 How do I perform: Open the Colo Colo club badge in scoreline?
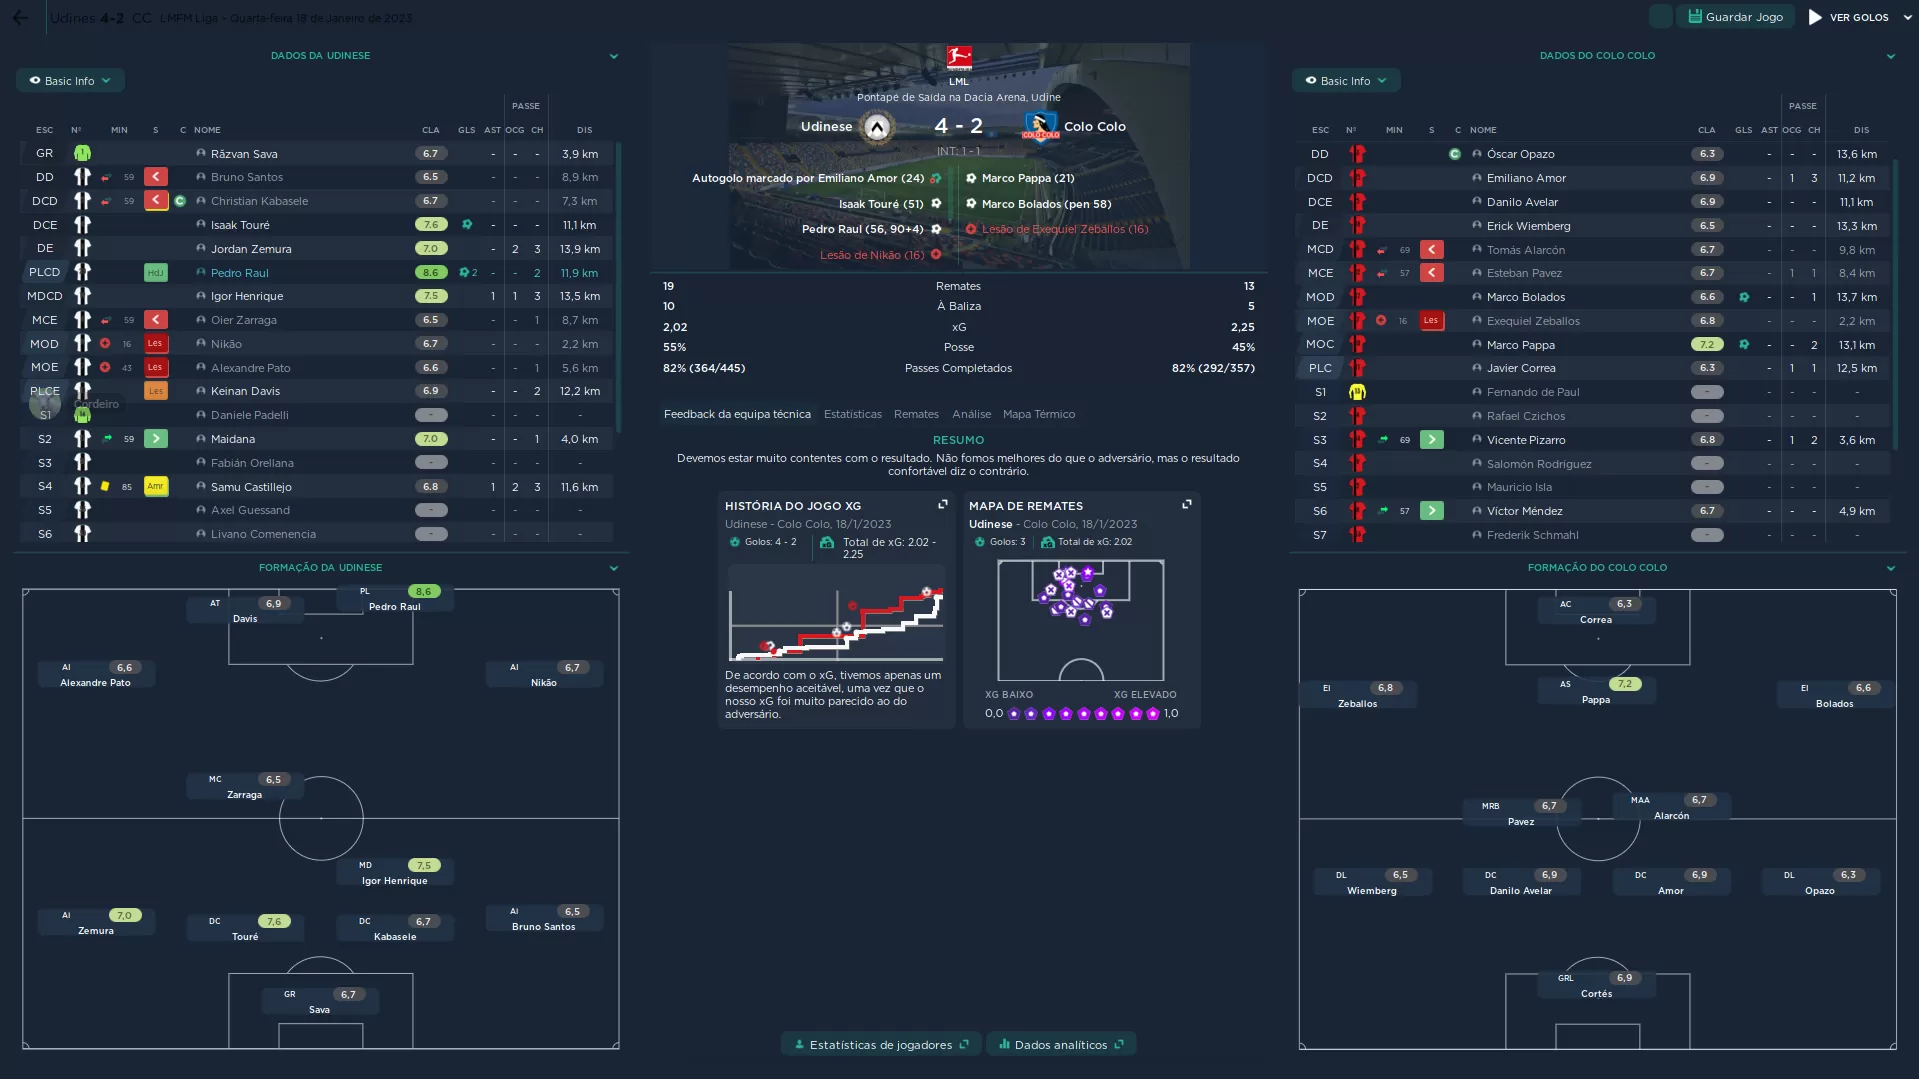tap(1041, 127)
